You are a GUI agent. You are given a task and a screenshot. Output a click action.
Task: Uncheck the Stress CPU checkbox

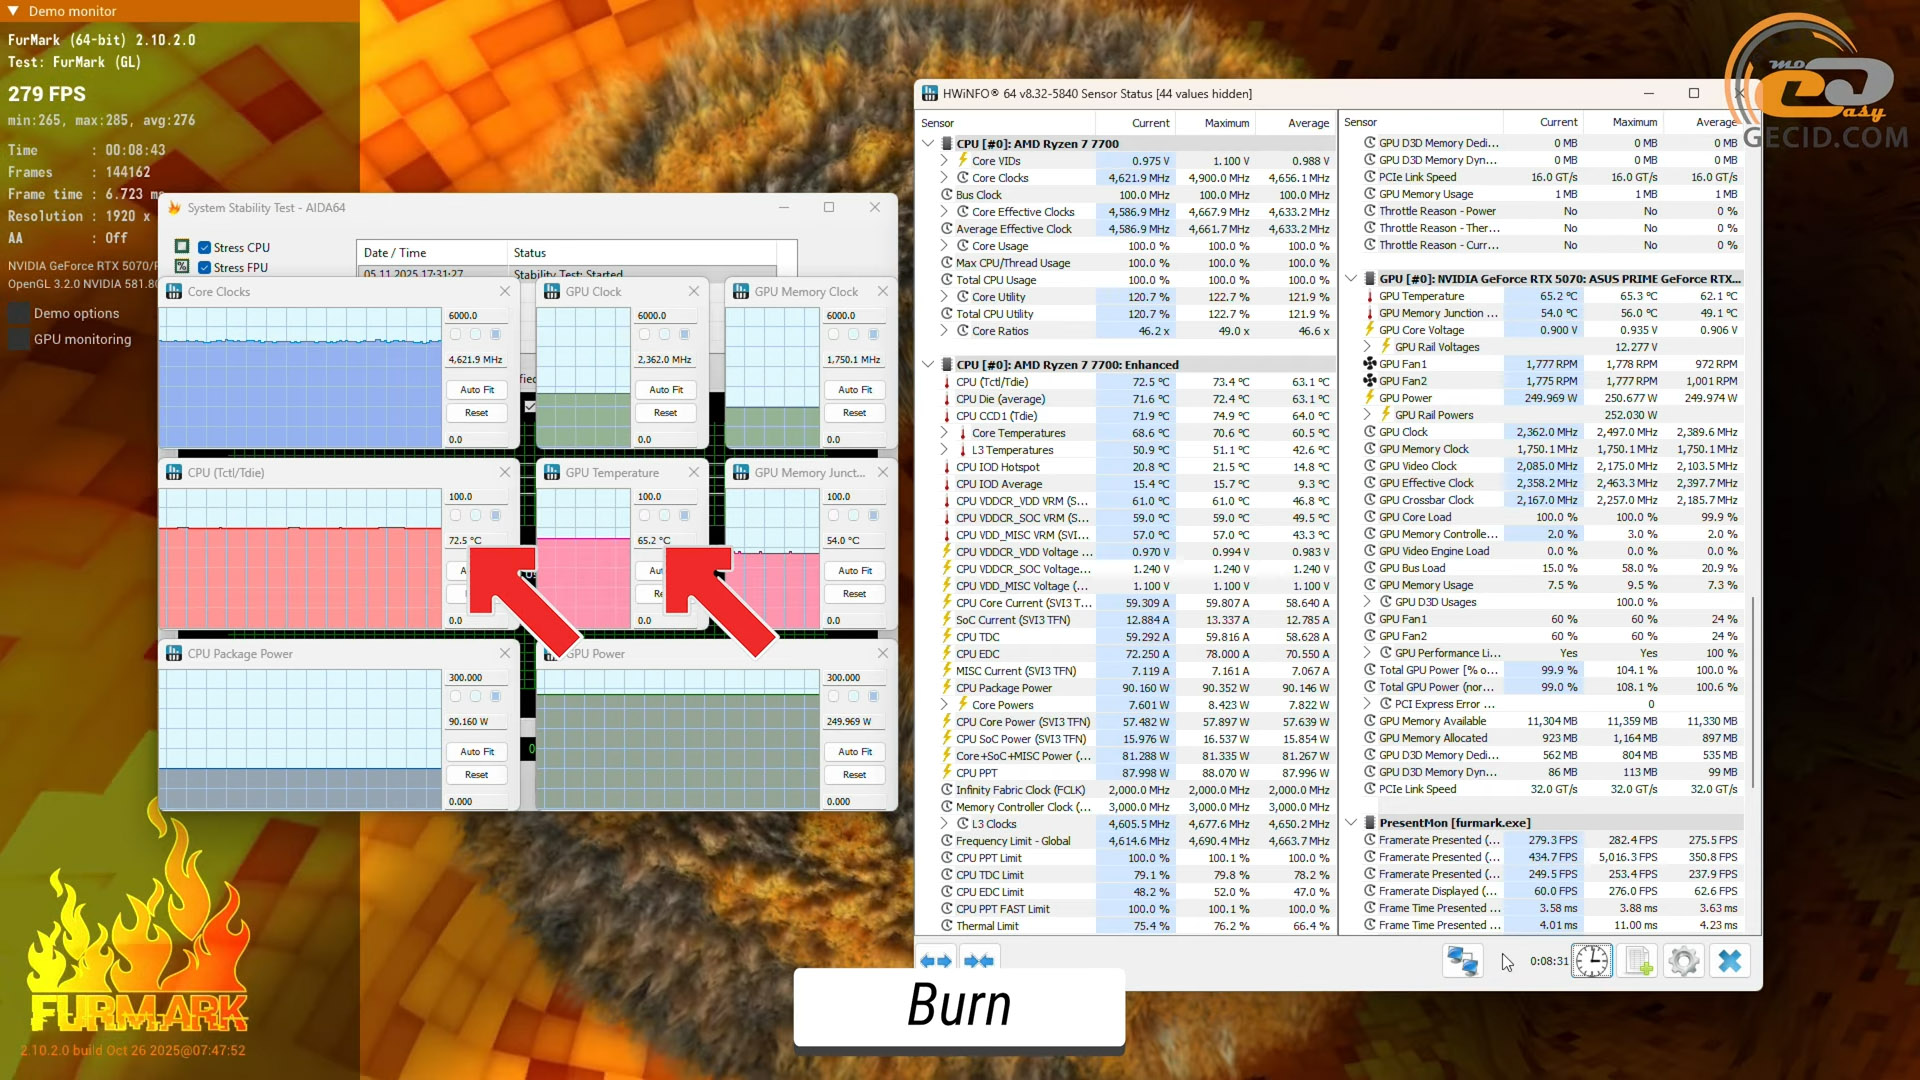pyautogui.click(x=204, y=248)
